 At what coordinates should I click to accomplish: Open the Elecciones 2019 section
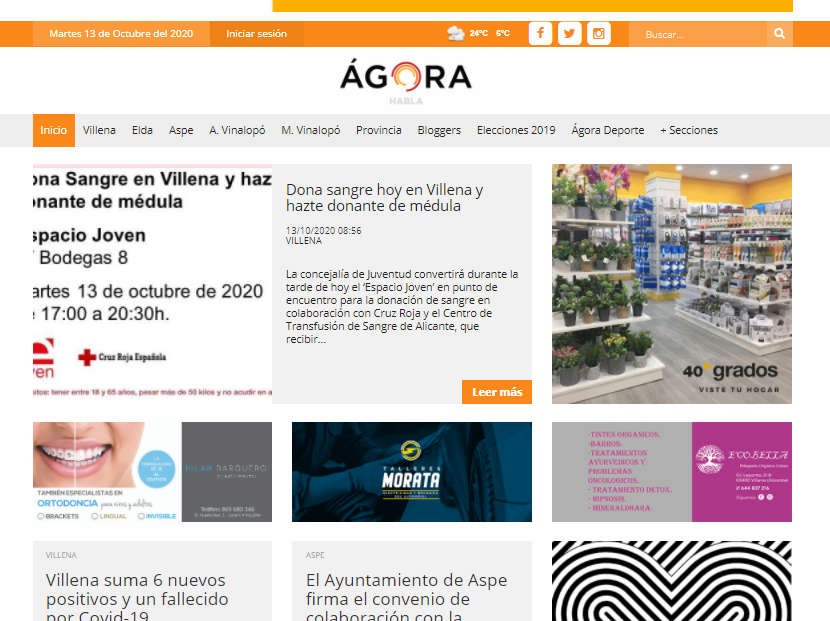516,130
